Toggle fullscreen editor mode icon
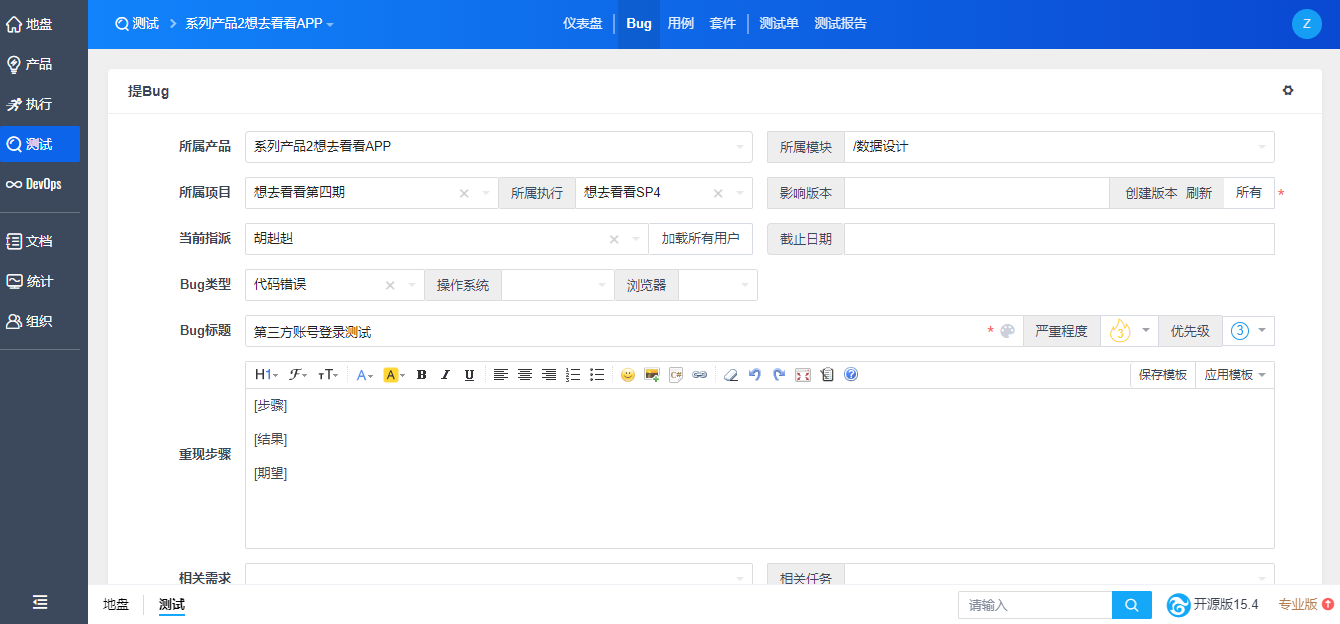This screenshot has width=1340, height=624. click(803, 375)
